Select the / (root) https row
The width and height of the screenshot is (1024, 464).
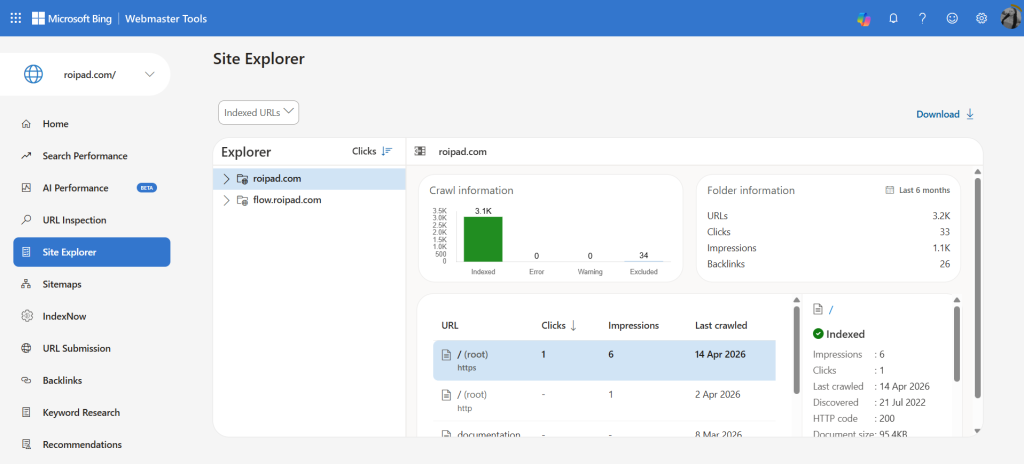(604, 360)
